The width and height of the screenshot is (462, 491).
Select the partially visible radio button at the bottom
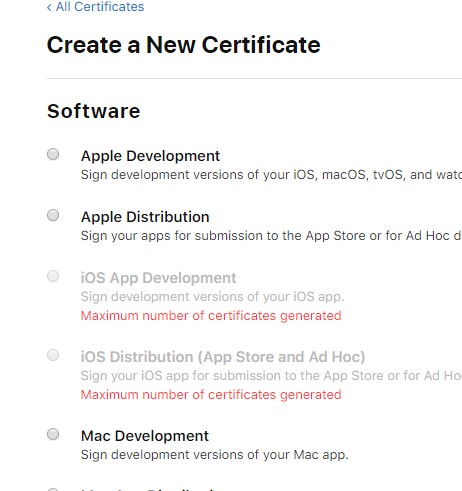coord(53,489)
